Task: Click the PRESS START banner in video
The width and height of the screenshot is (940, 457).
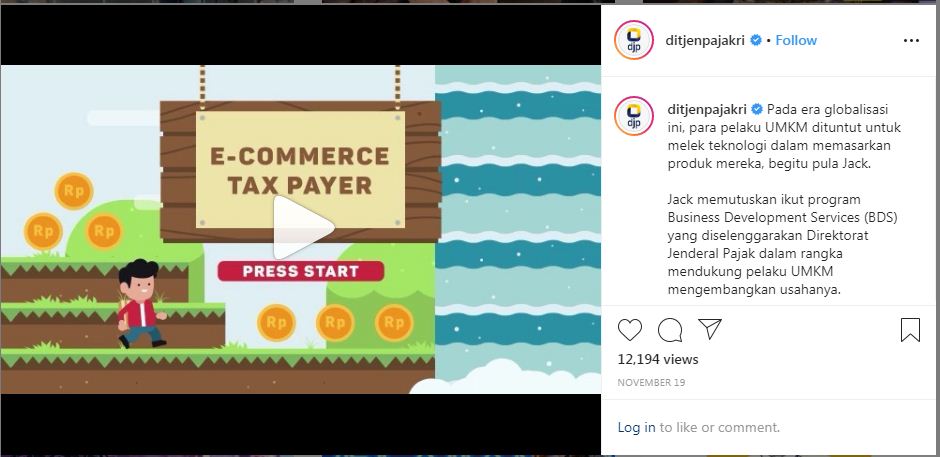Action: click(300, 271)
